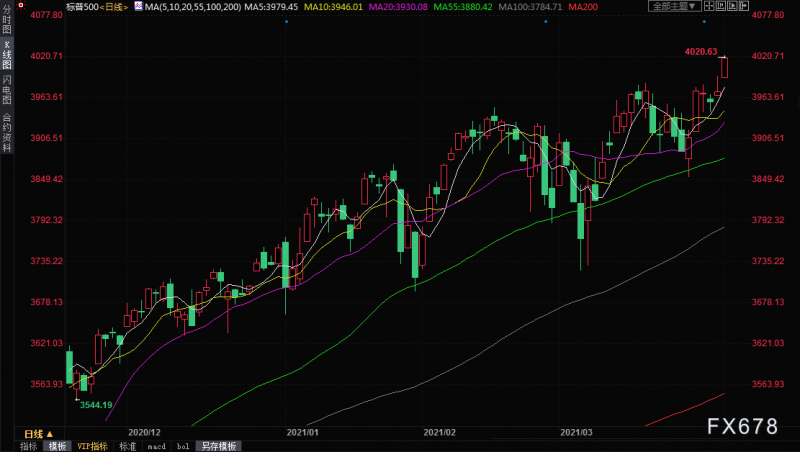Click the 3544.19 low price marker
Image resolution: width=800 pixels, height=452 pixels.
tap(96, 405)
